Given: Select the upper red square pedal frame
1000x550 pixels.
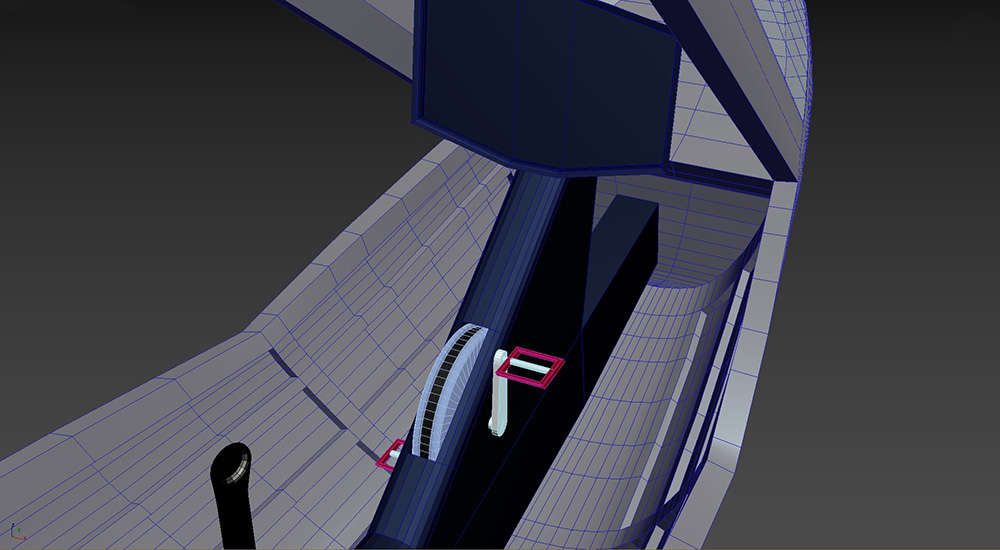Looking at the screenshot, I should coord(536,356).
